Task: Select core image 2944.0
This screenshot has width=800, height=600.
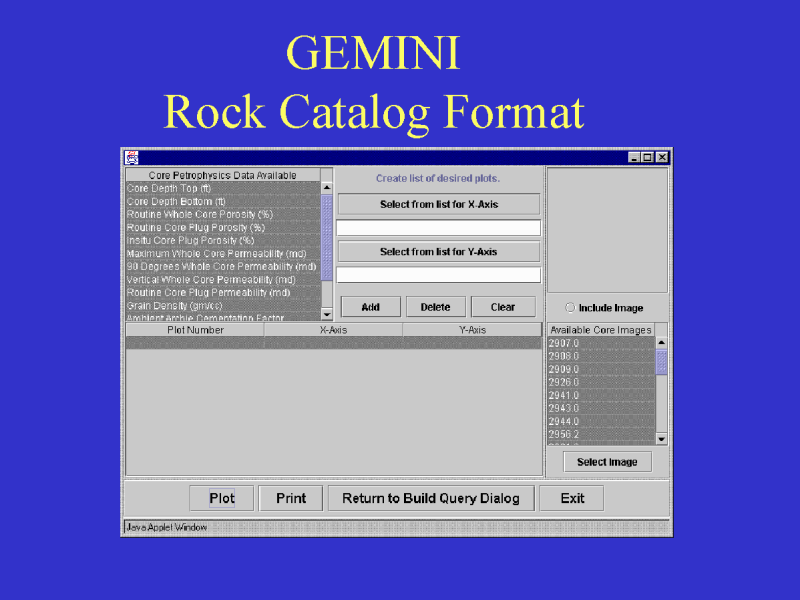Action: click(x=602, y=421)
